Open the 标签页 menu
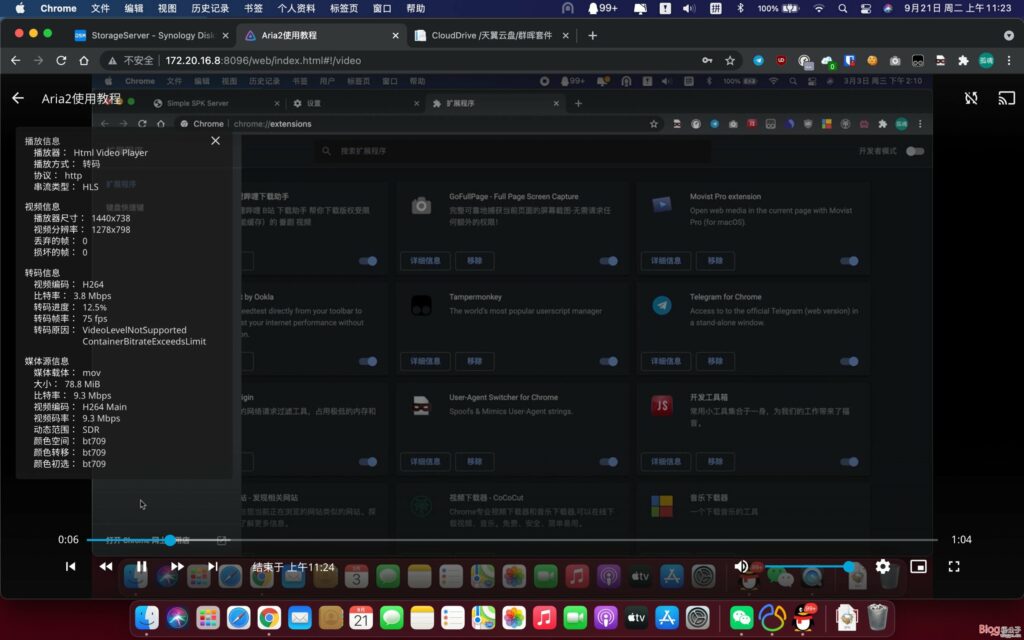The image size is (1024, 640). (344, 8)
